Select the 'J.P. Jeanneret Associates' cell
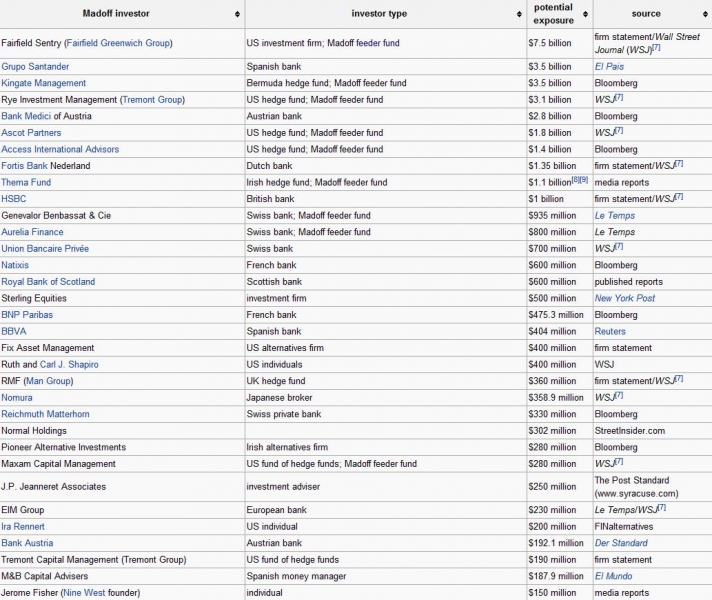The image size is (712, 600). (122, 487)
